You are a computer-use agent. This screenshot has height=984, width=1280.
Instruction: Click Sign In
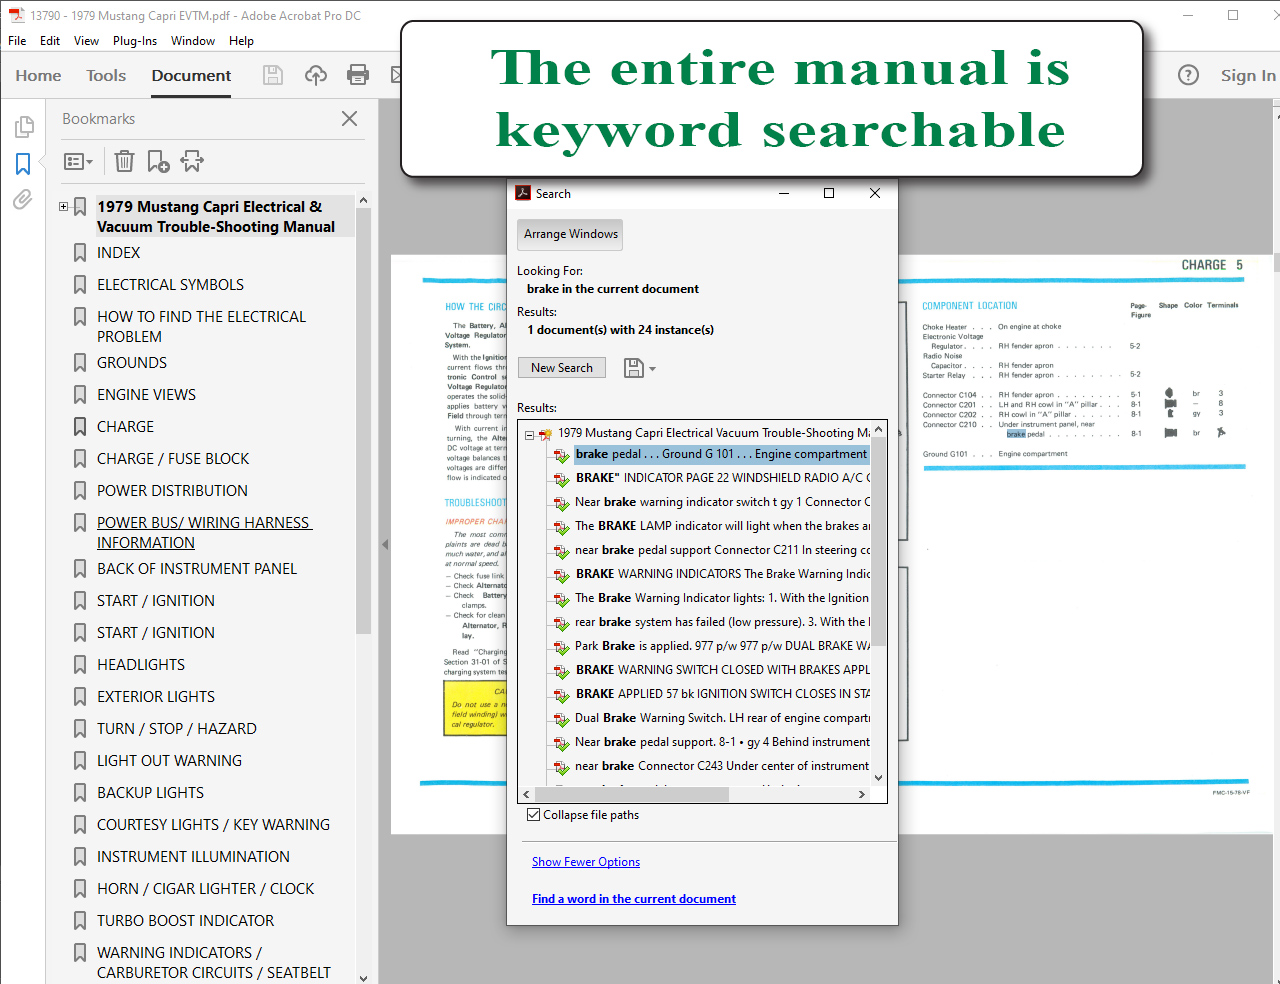(1247, 75)
